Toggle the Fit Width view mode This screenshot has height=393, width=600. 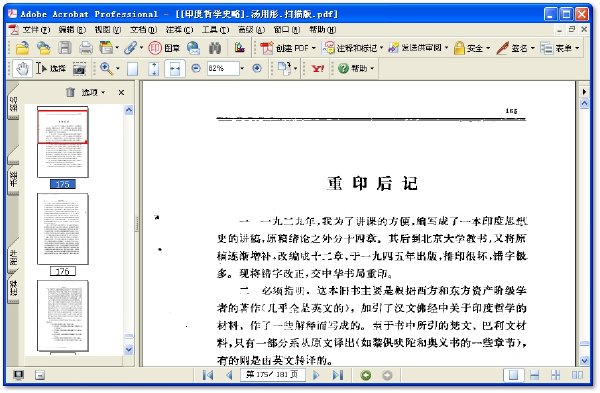pyautogui.click(x=175, y=69)
